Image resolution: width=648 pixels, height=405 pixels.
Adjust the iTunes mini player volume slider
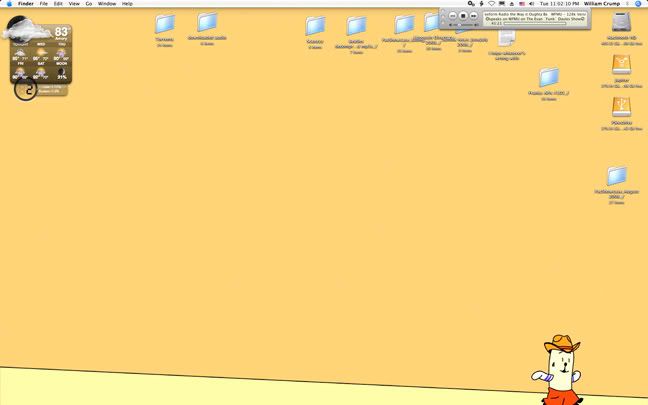tap(464, 25)
